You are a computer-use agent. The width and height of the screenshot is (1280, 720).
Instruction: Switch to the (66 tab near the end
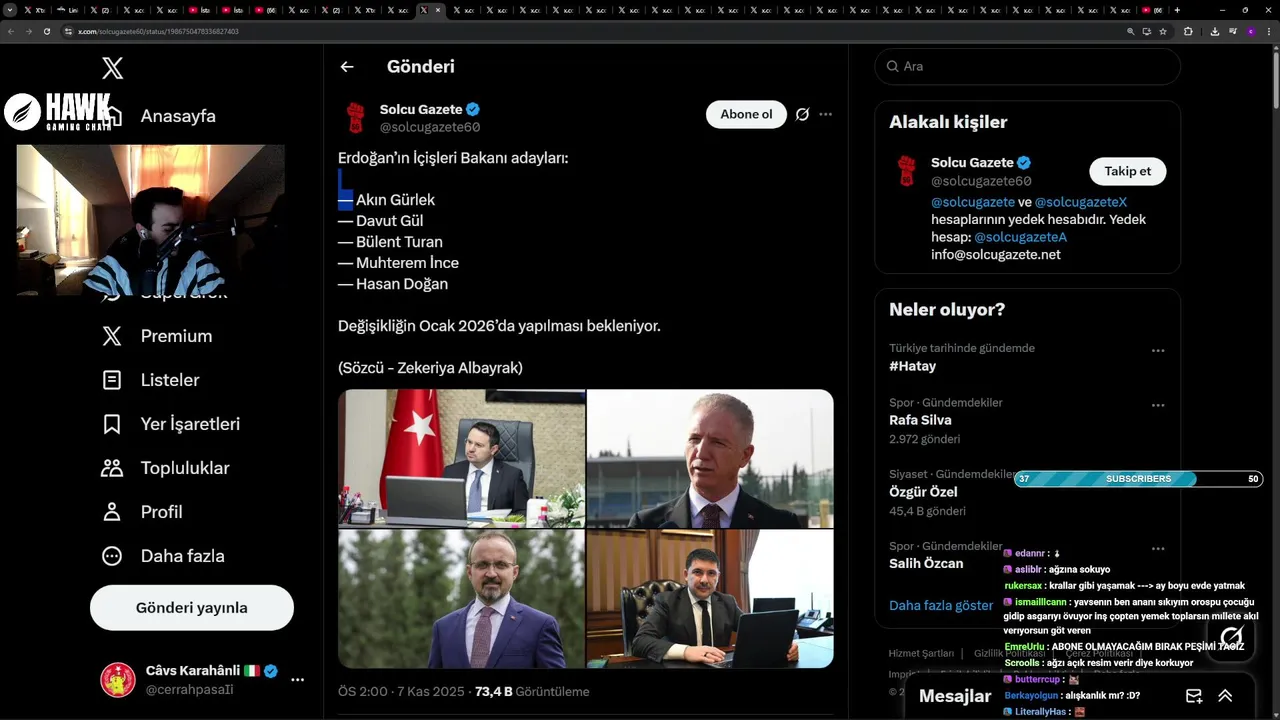coord(1153,10)
